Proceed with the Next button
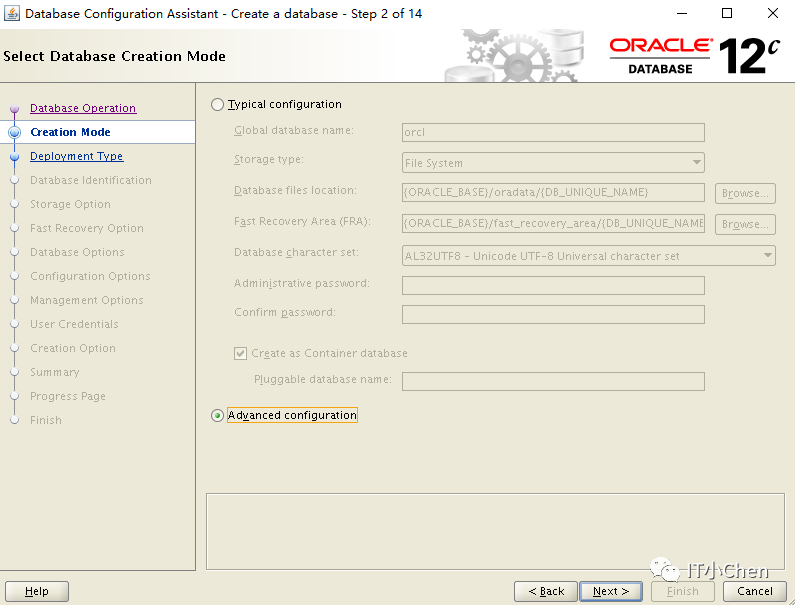The image size is (795, 605). pyautogui.click(x=611, y=591)
